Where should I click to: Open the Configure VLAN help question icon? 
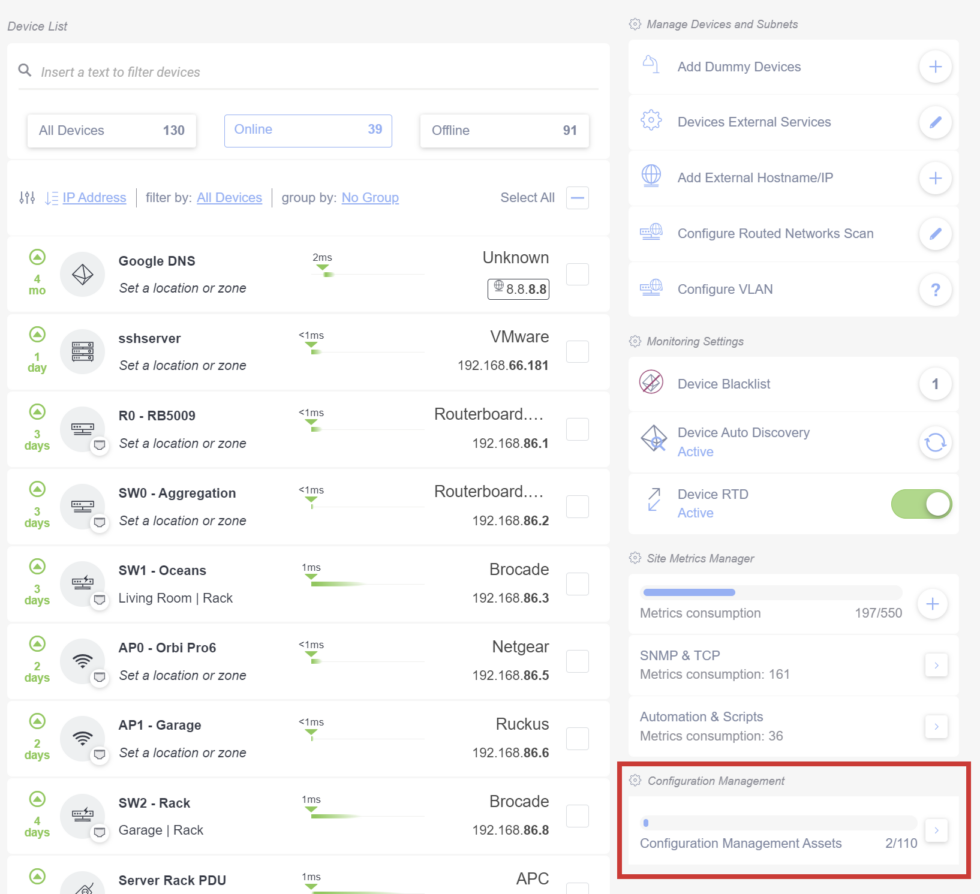click(935, 290)
